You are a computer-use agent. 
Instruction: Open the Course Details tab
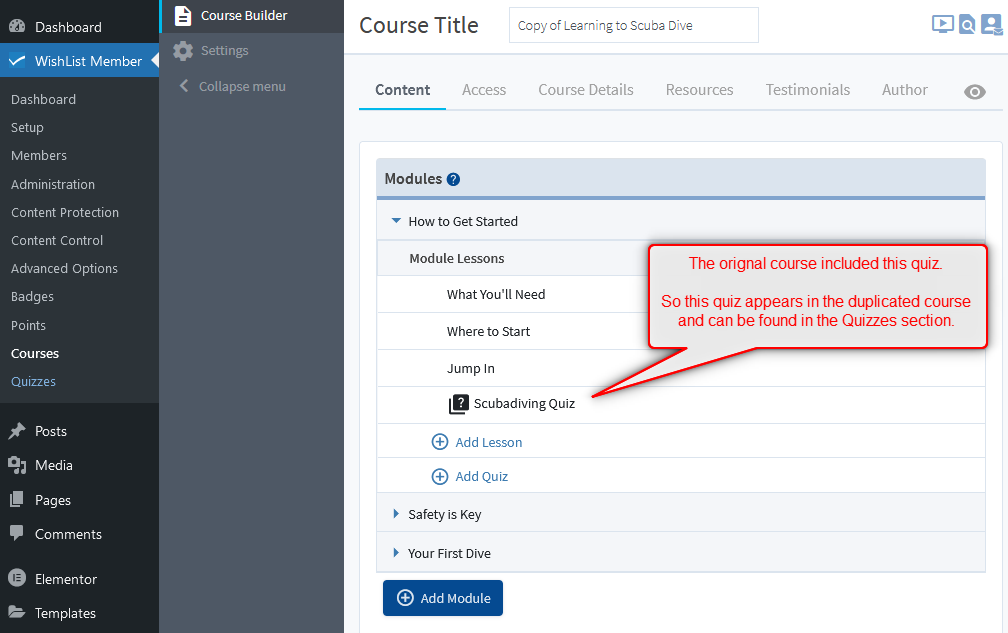click(x=585, y=90)
